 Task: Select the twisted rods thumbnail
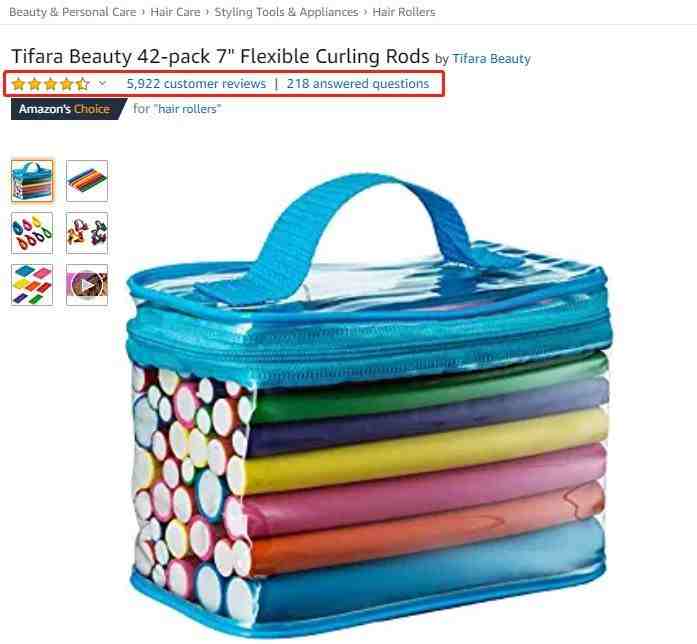[87, 233]
